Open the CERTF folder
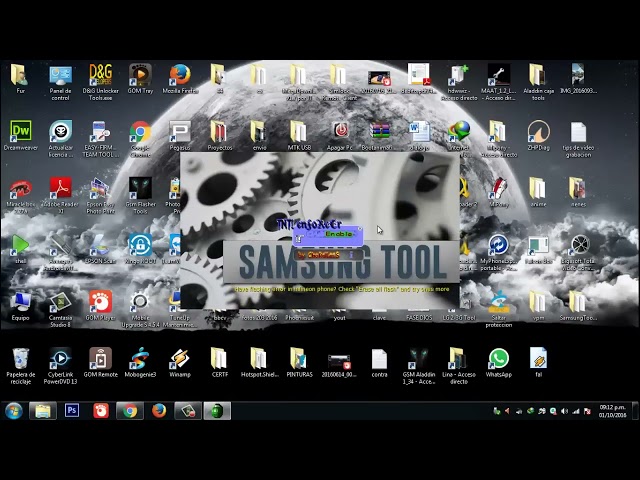 pos(220,362)
